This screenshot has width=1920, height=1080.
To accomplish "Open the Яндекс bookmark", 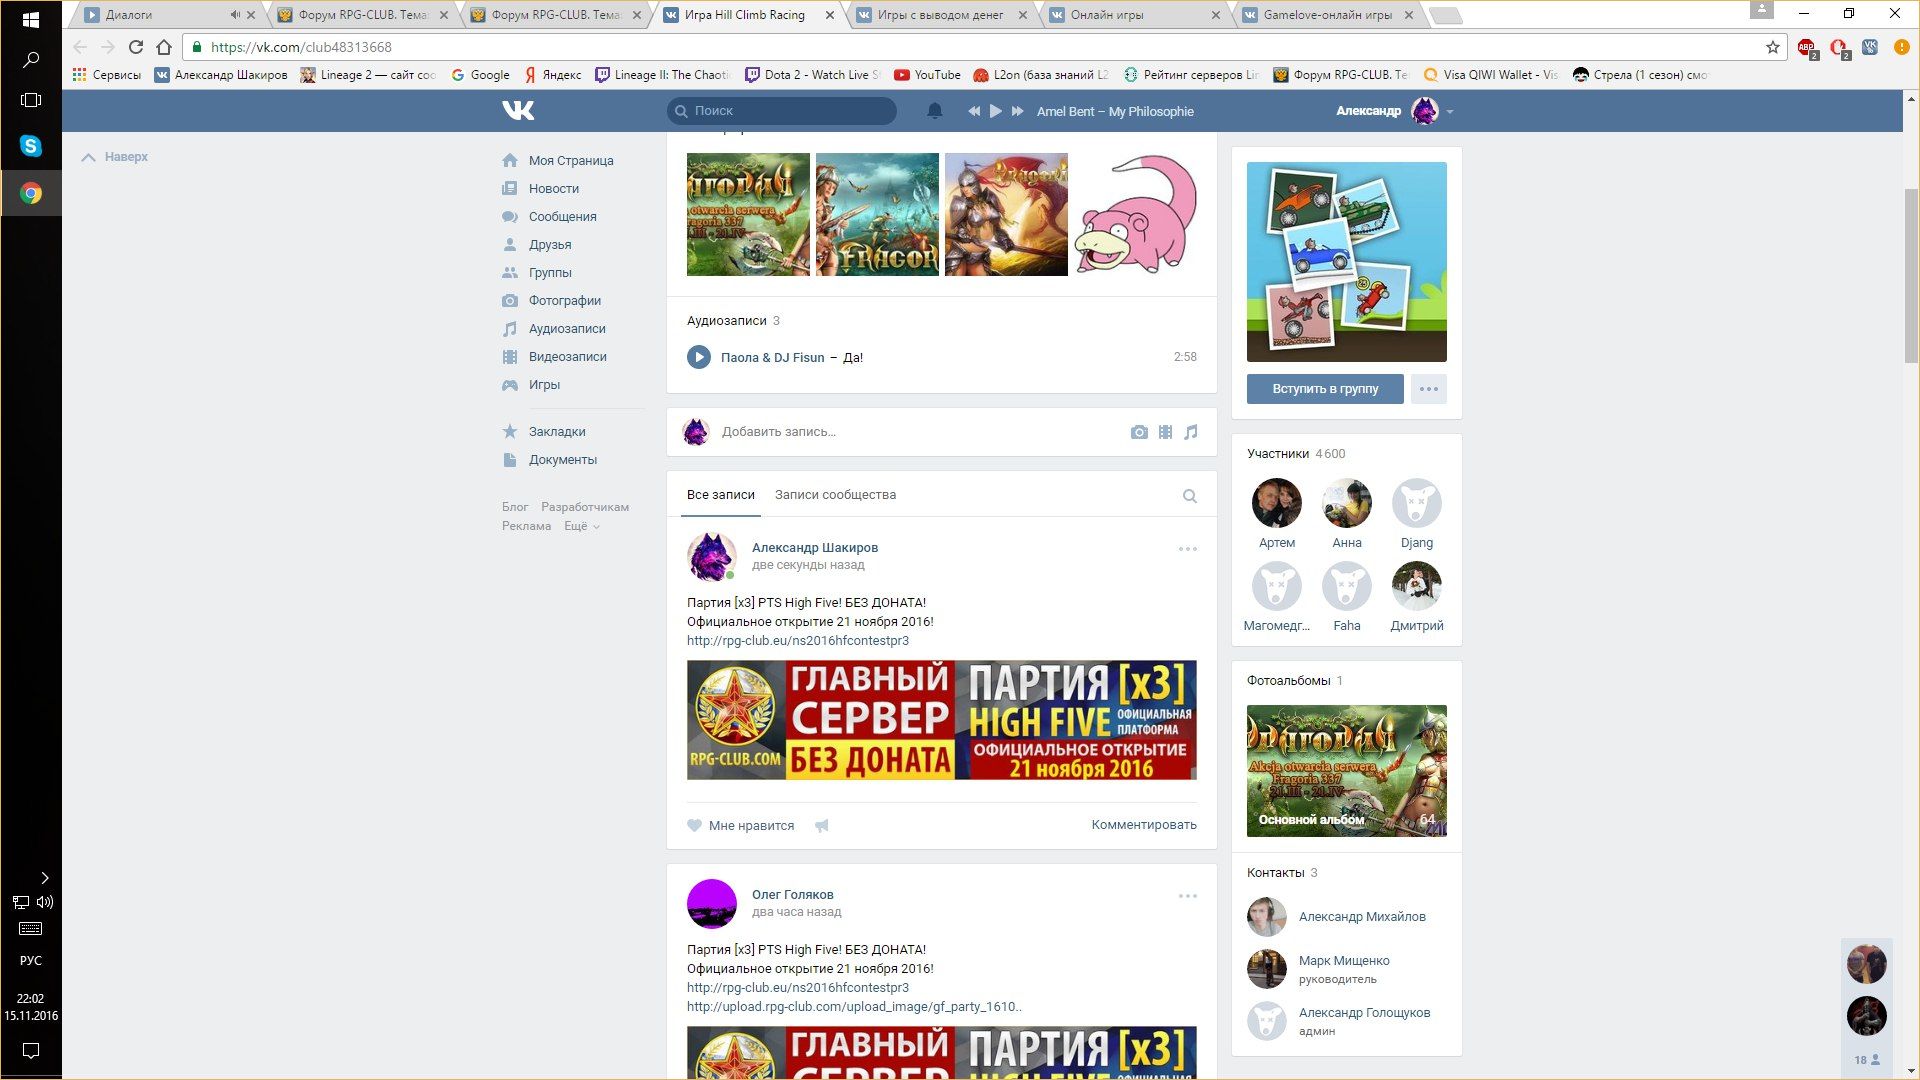I will click(553, 75).
